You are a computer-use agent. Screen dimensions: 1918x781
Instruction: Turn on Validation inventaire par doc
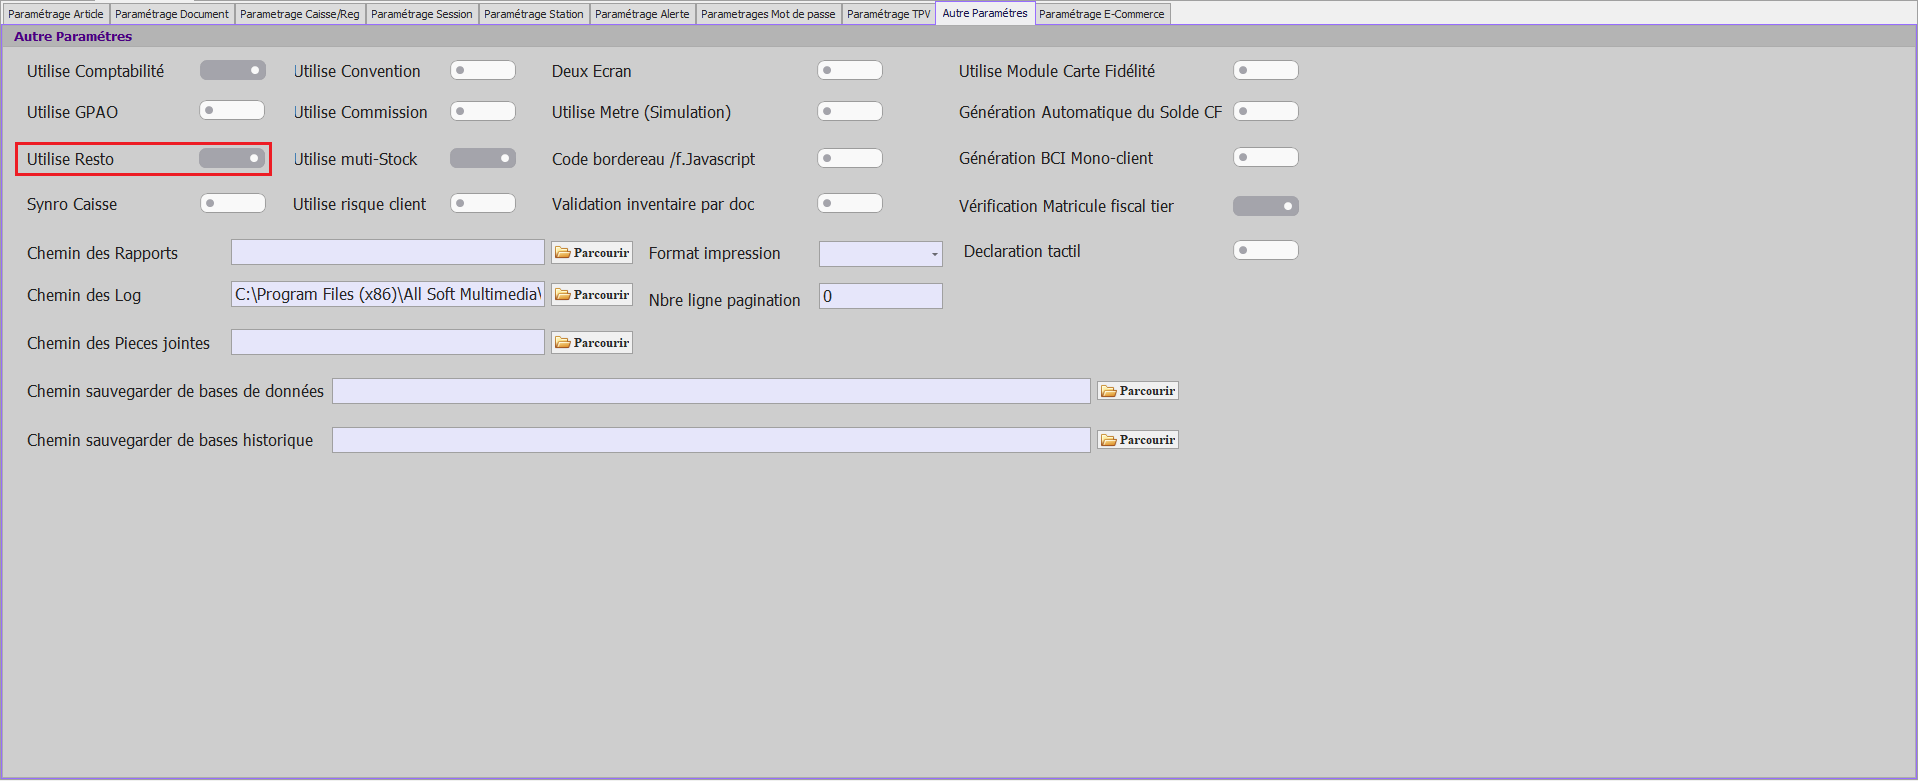(x=850, y=203)
